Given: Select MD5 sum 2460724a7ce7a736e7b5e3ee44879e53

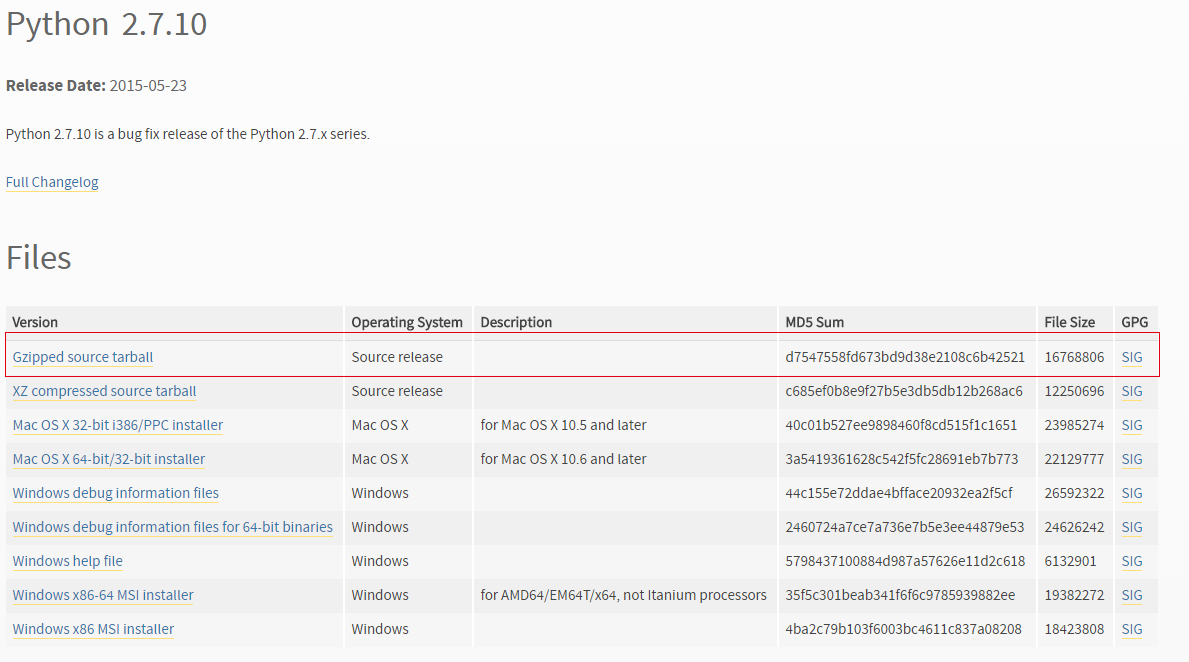Looking at the screenshot, I should click(905, 527).
